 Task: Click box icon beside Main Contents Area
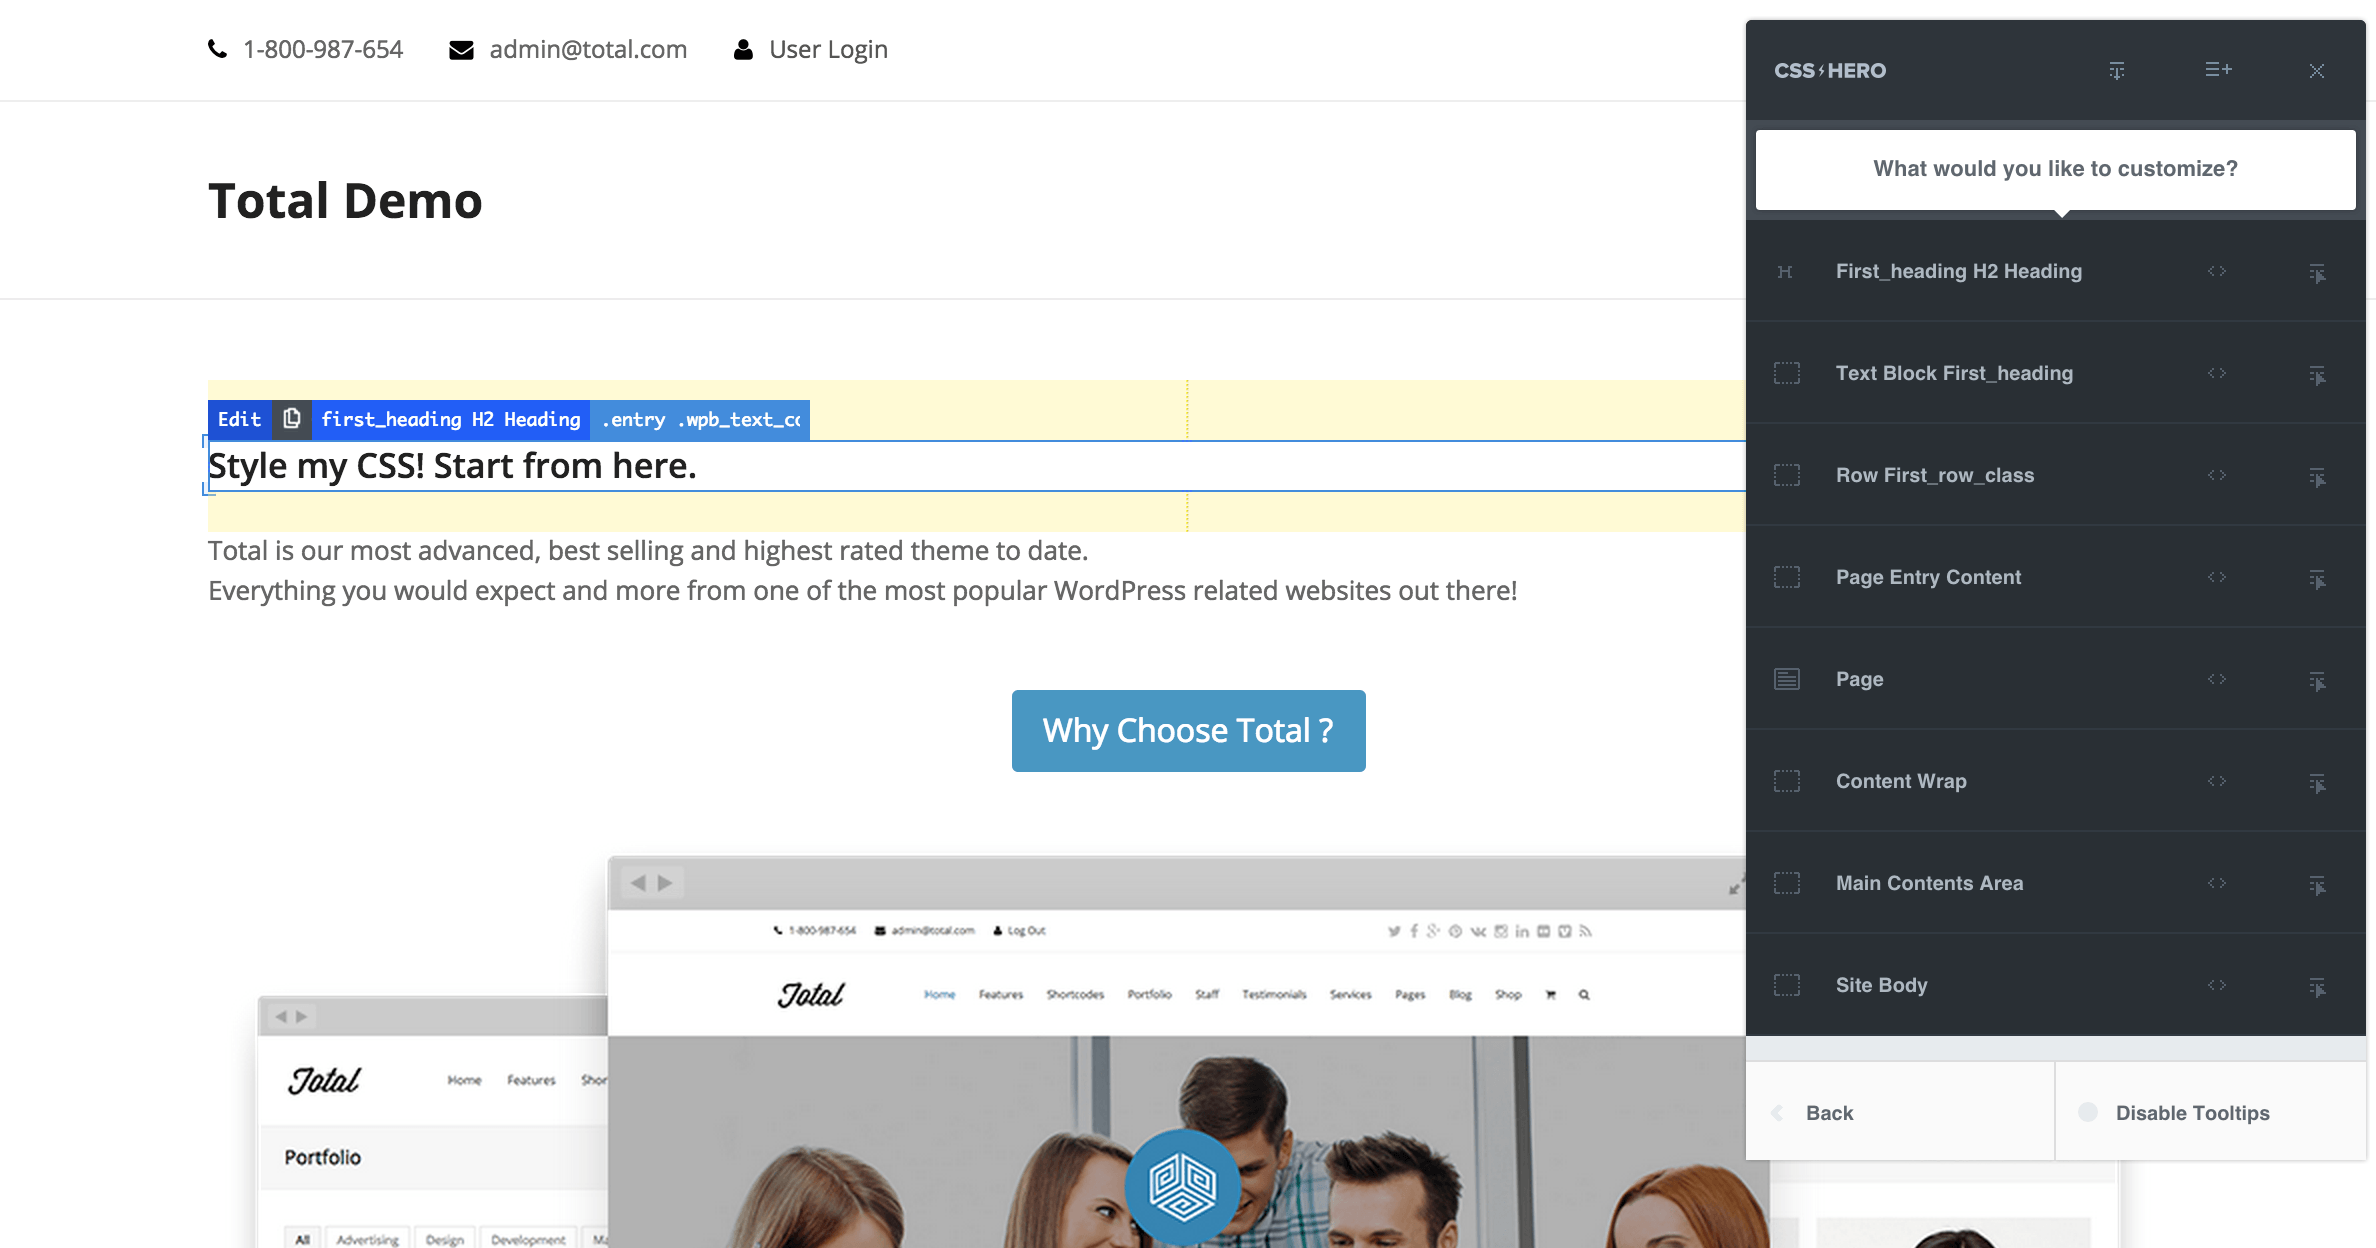(1787, 883)
